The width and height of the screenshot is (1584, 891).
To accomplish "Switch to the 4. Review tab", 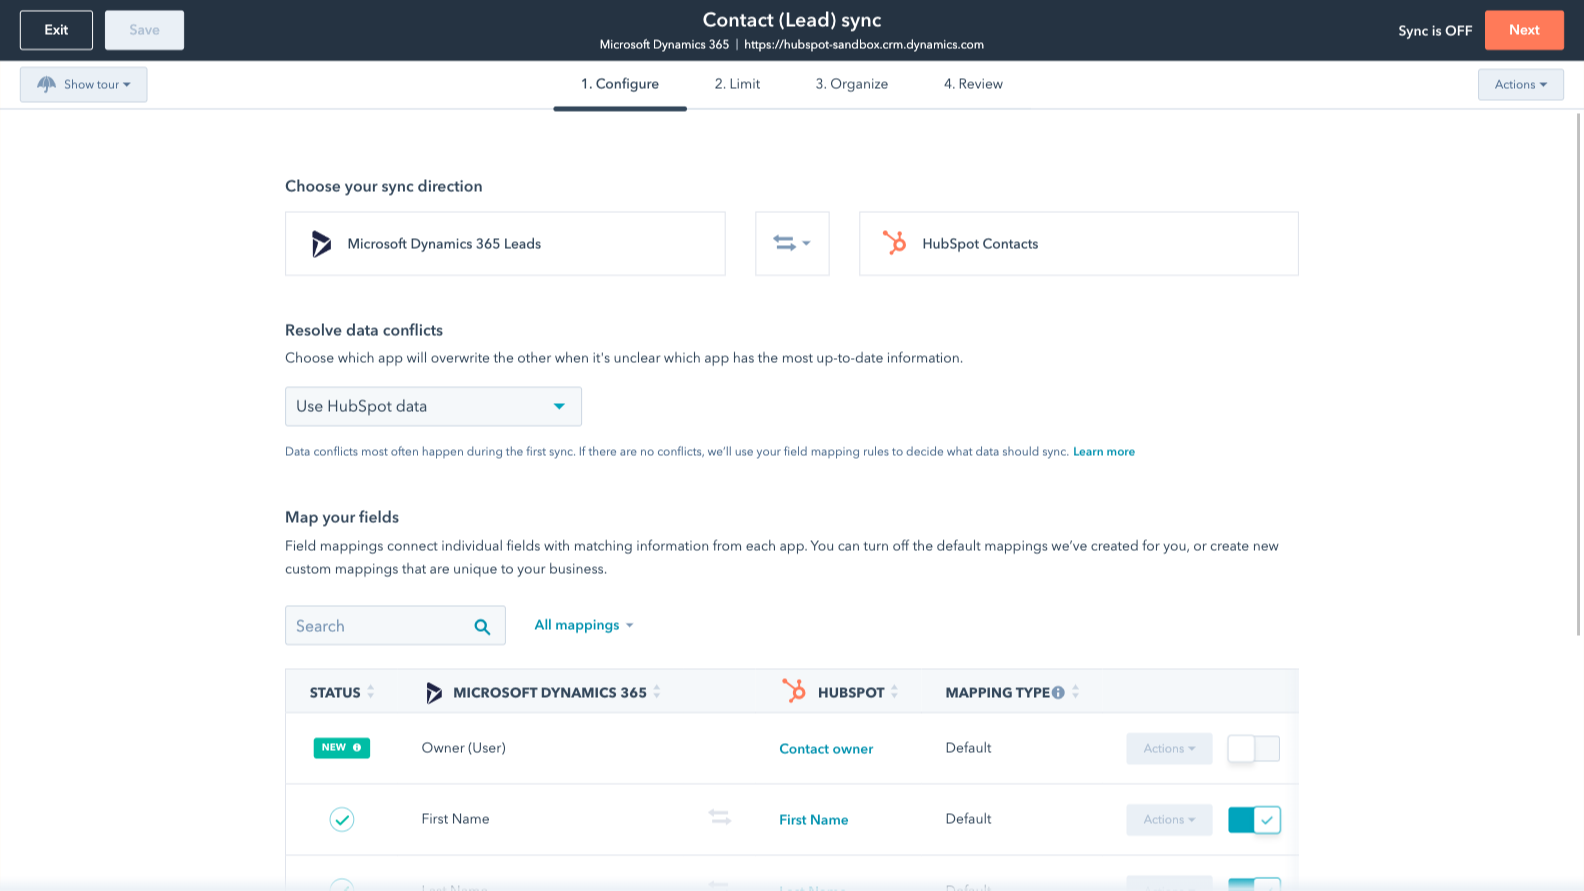I will tap(973, 84).
